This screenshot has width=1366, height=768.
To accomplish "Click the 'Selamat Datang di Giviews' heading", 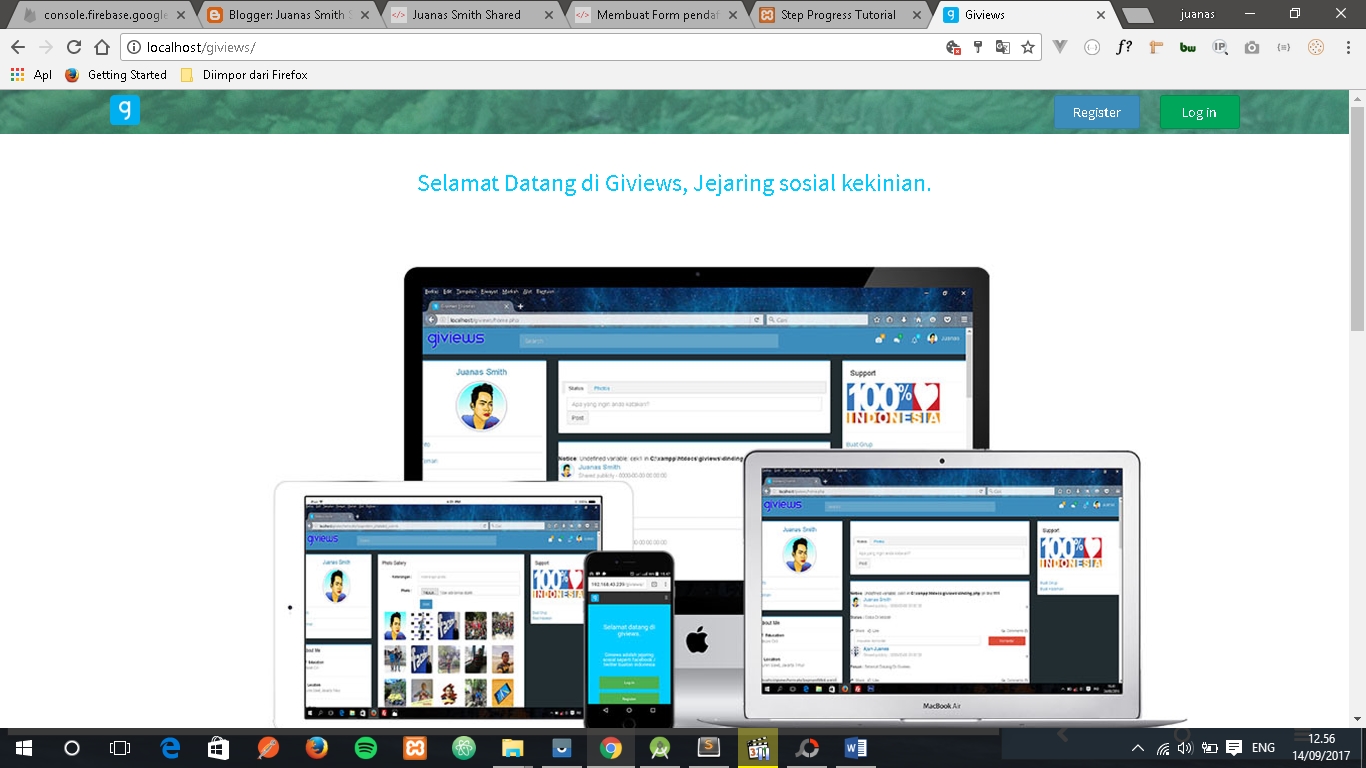I will [674, 184].
